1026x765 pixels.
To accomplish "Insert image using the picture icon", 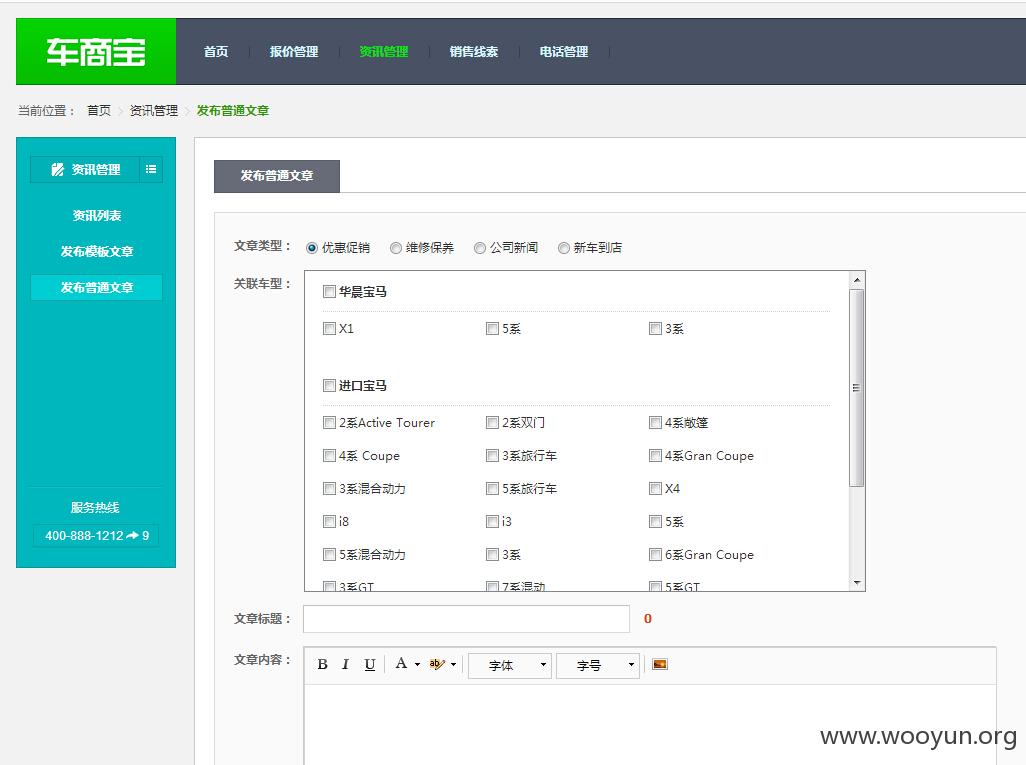I will (660, 664).
